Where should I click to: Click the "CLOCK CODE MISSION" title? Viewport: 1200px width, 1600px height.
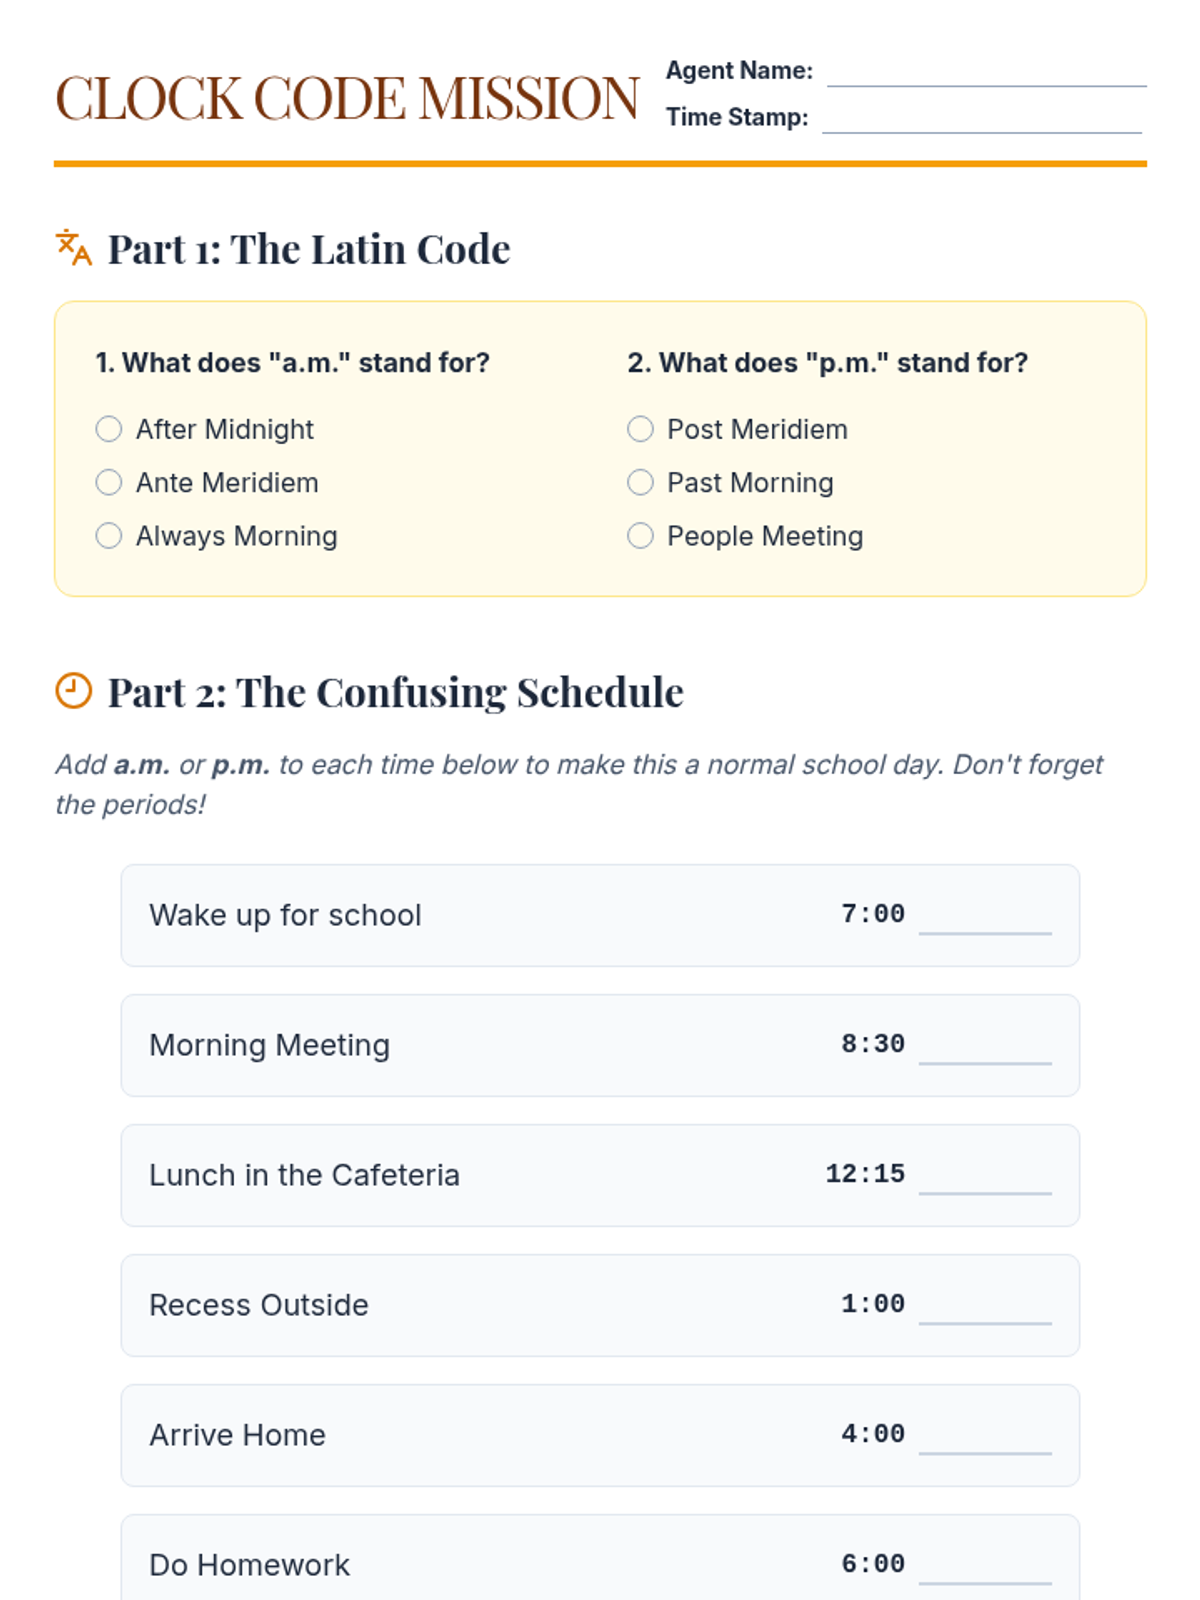pos(347,98)
